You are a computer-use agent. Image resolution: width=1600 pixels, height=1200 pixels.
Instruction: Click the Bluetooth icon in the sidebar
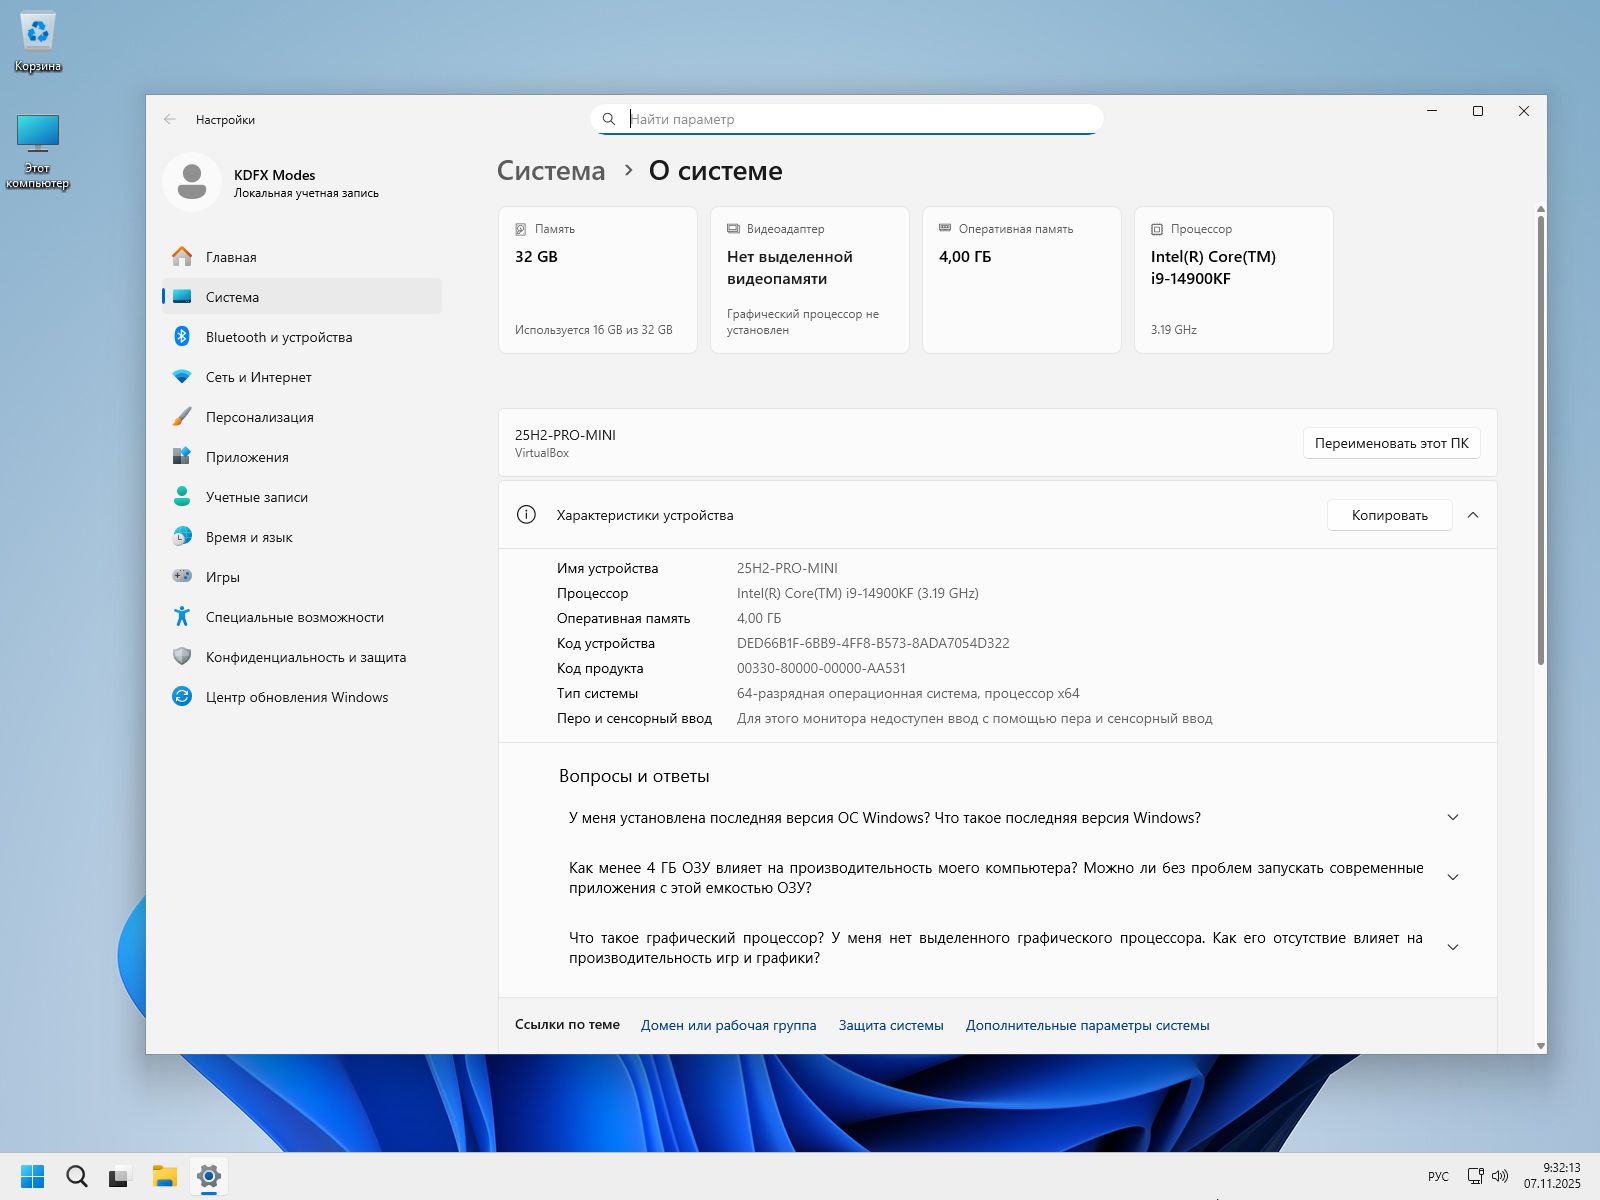click(182, 337)
